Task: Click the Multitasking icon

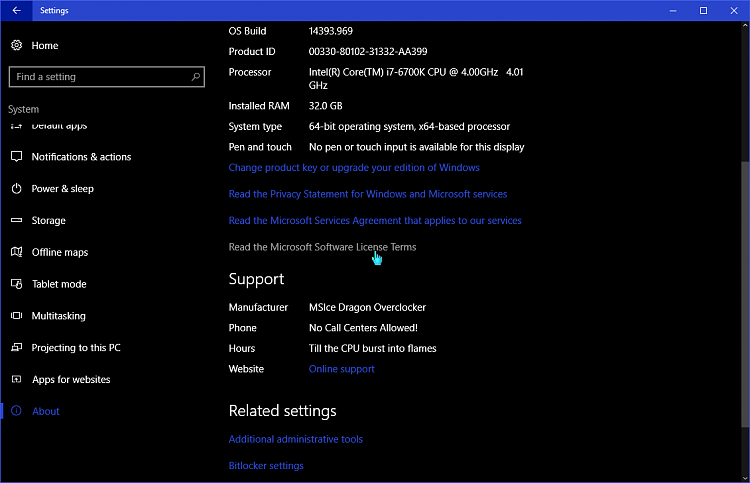Action: 17,315
